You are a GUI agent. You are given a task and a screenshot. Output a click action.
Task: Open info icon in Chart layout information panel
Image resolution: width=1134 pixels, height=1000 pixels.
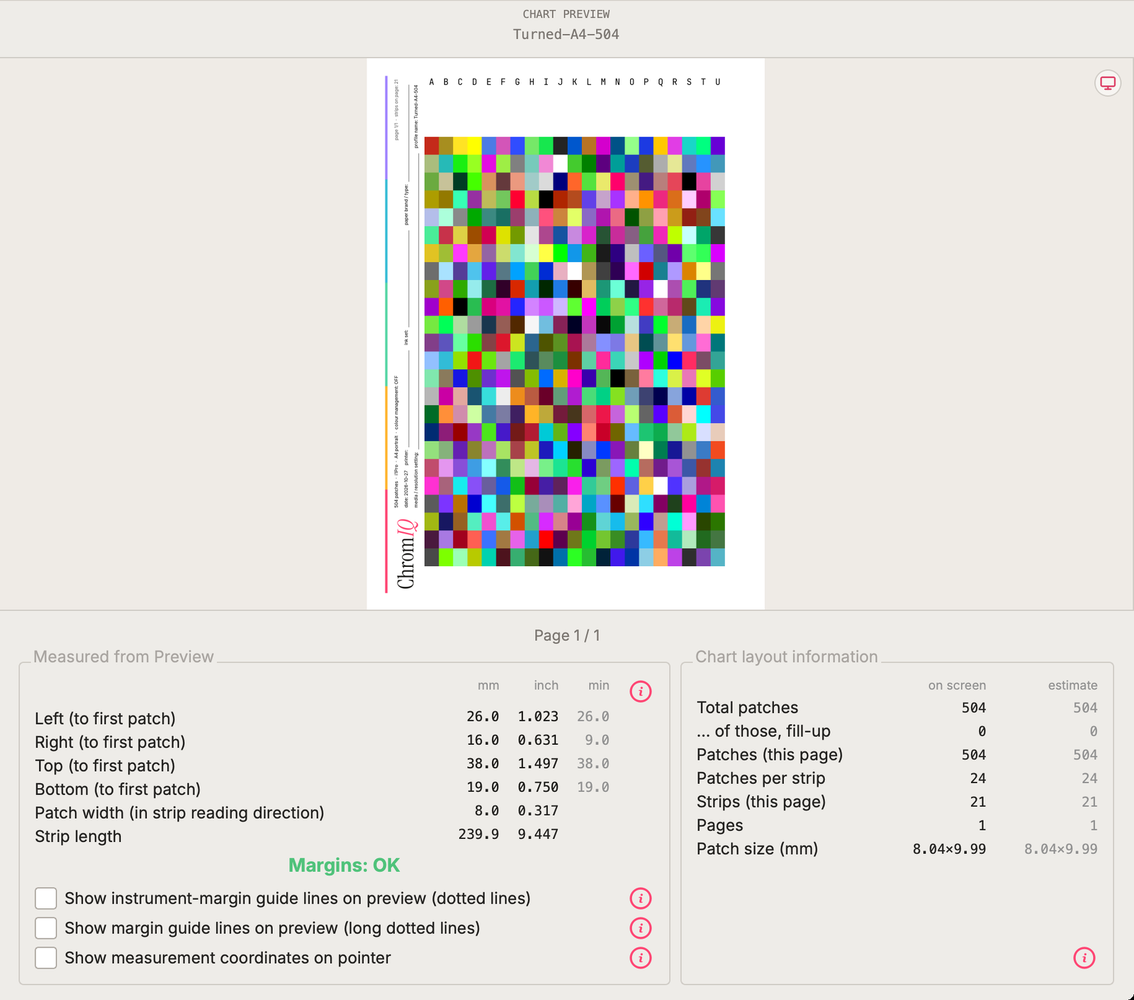click(x=1083, y=958)
